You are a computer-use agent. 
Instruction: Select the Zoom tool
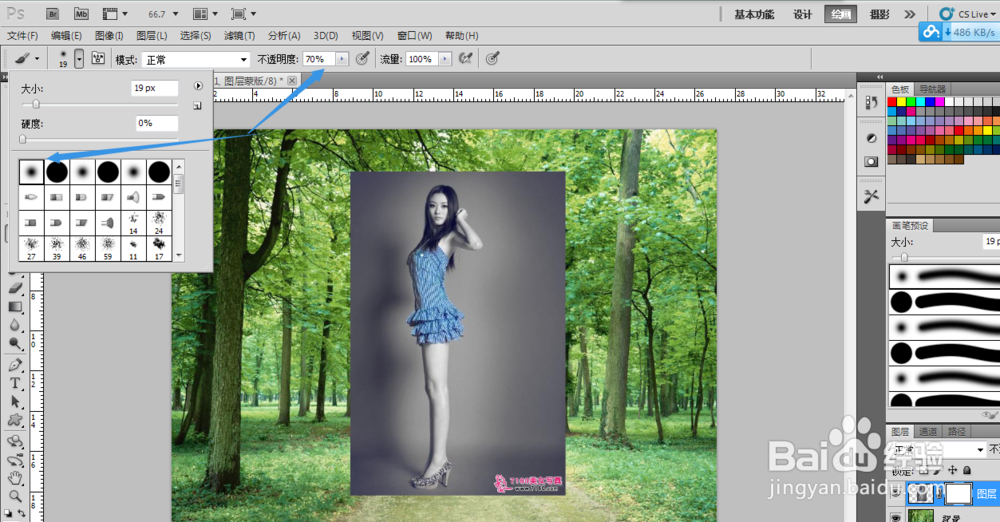click(15, 496)
